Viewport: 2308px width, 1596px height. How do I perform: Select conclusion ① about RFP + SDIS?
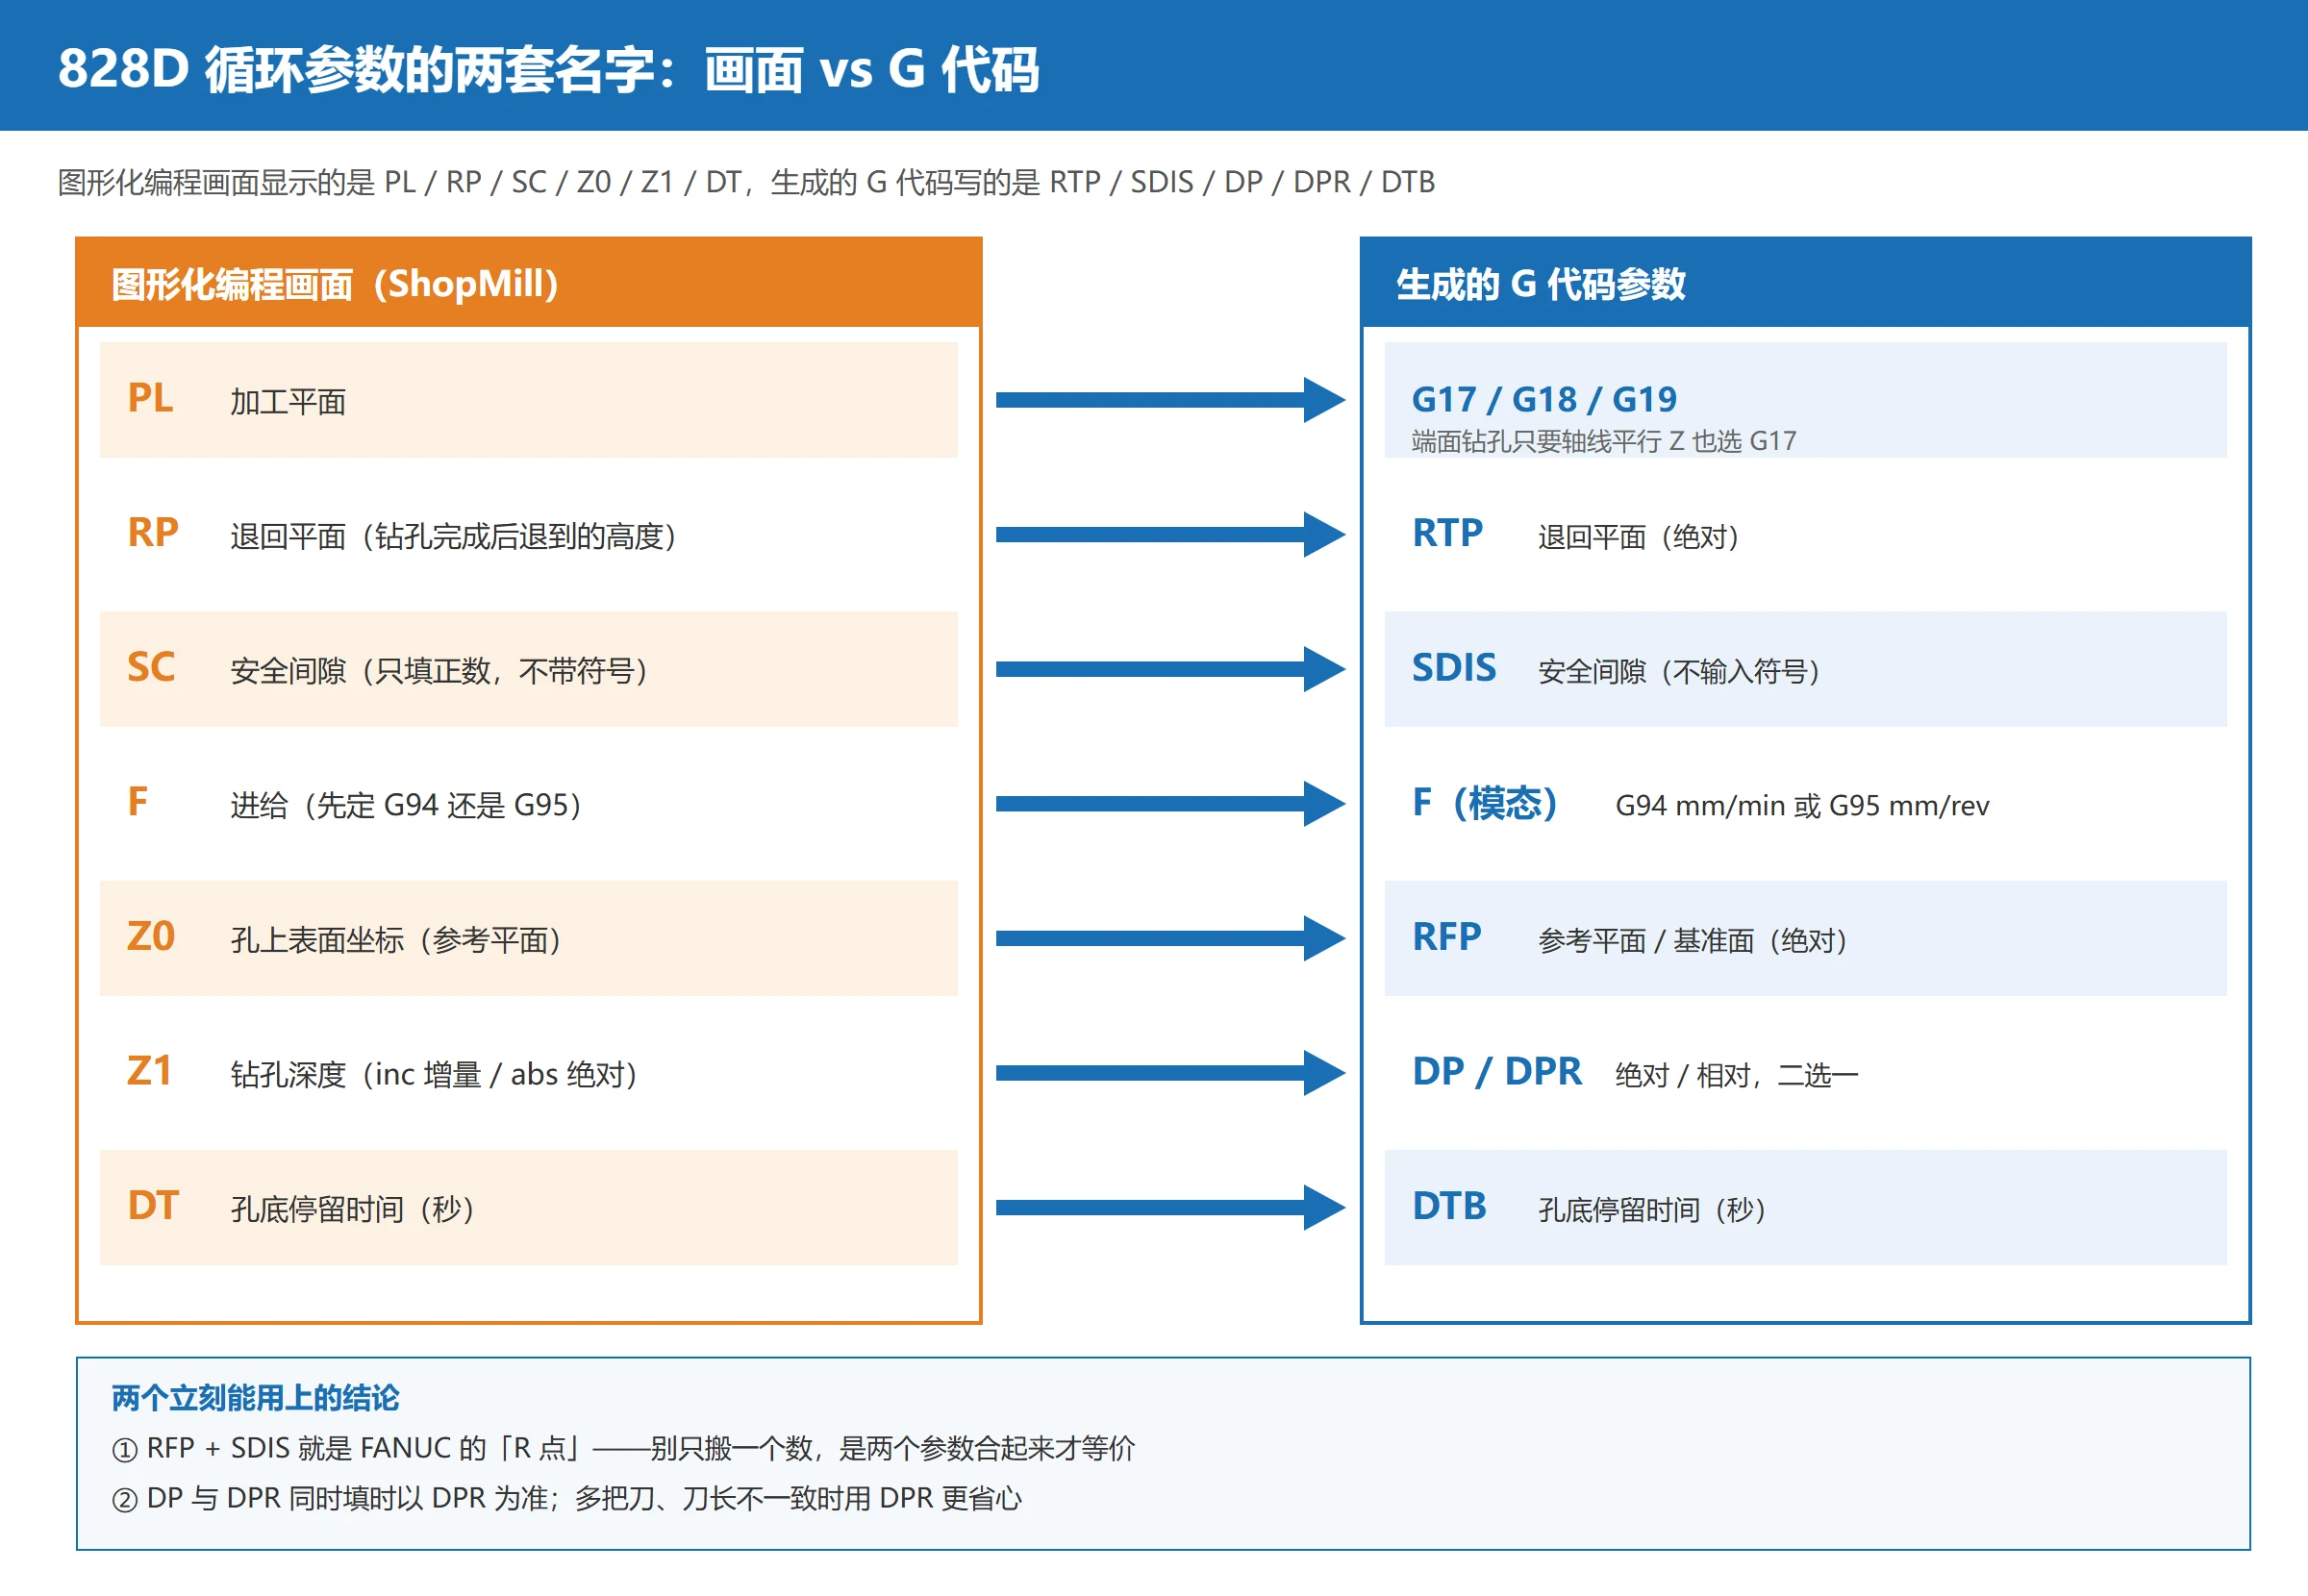tap(623, 1449)
